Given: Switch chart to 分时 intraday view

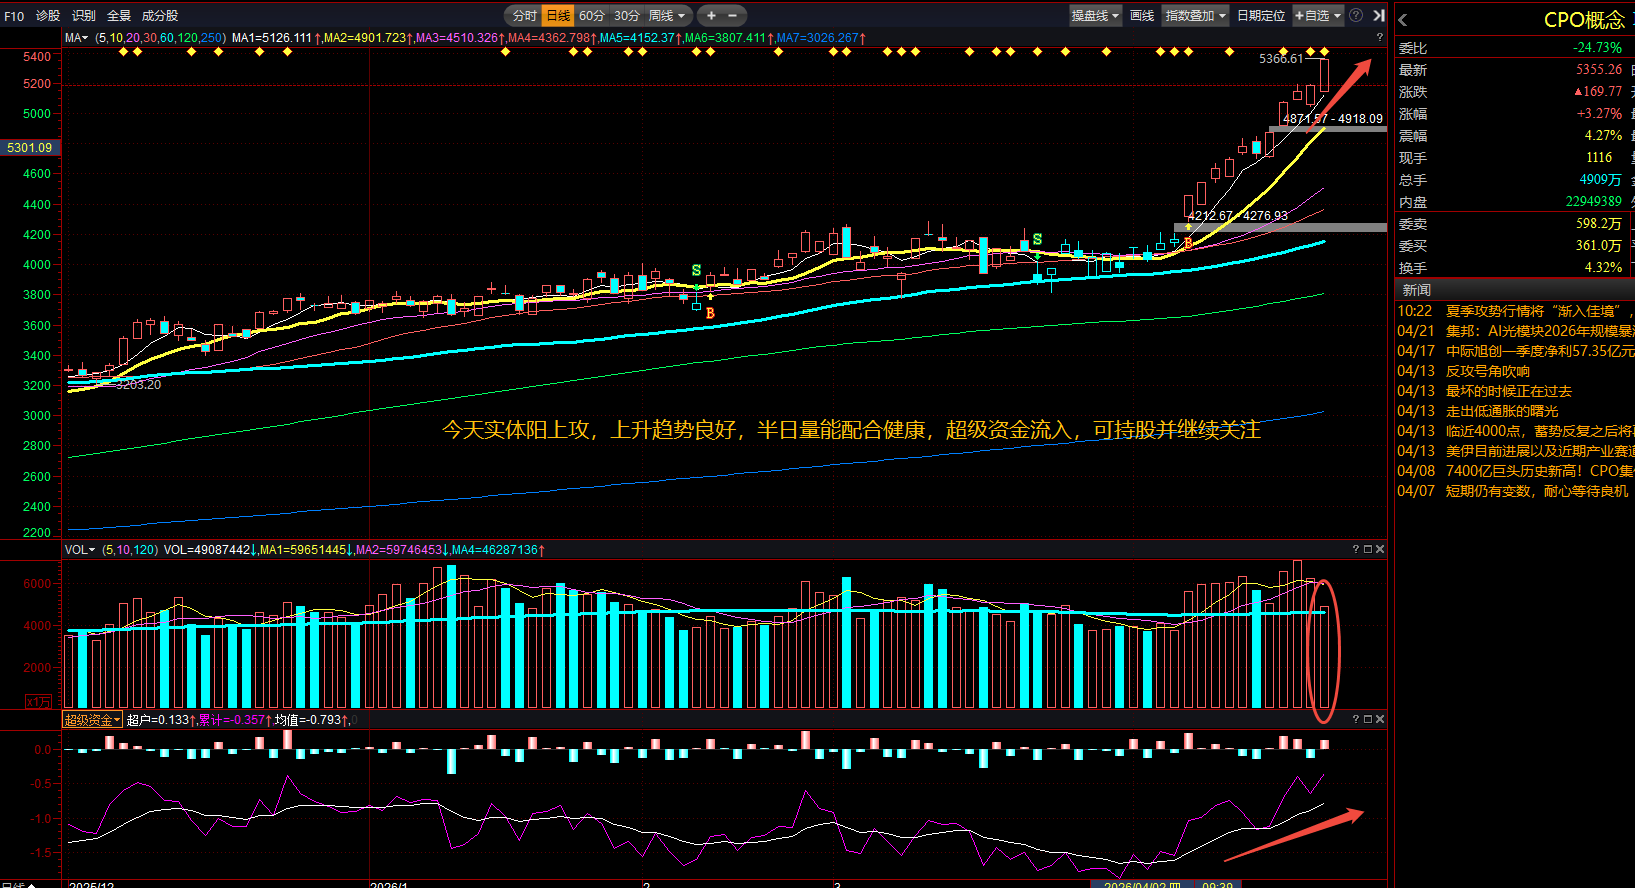Looking at the screenshot, I should coord(524,16).
